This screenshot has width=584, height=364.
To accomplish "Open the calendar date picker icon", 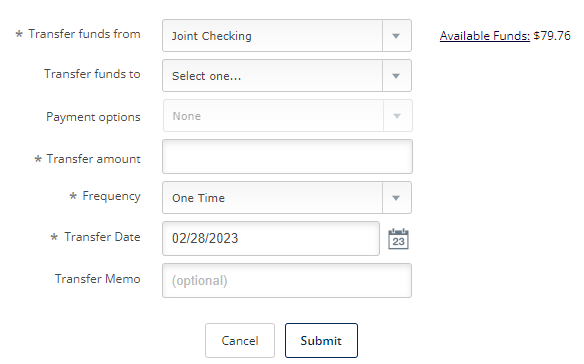I will pos(398,239).
